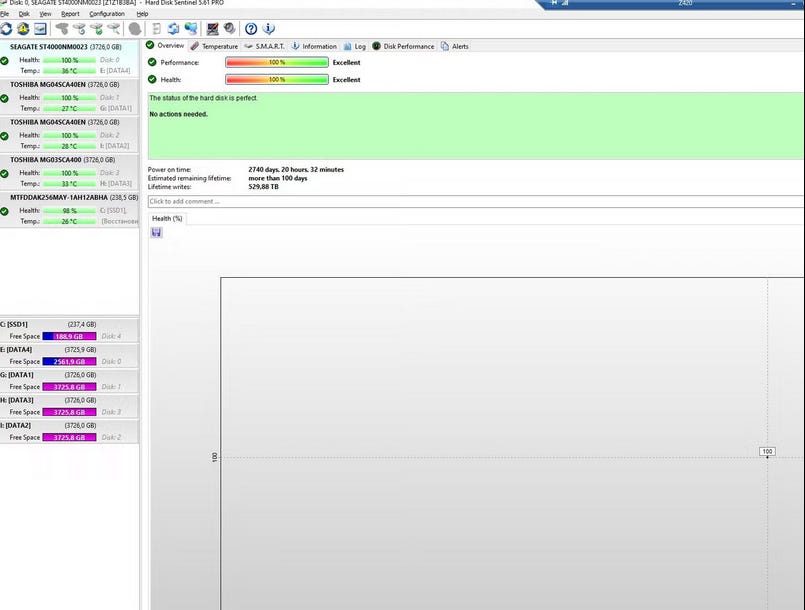Select the G: [DATA1] partition
805x610 pixels.
[69, 380]
